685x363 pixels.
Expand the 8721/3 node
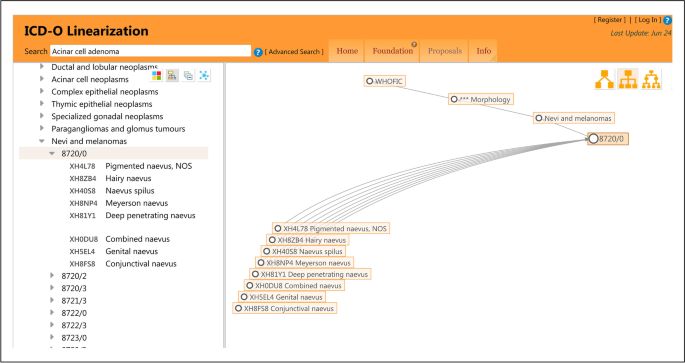pos(52,301)
